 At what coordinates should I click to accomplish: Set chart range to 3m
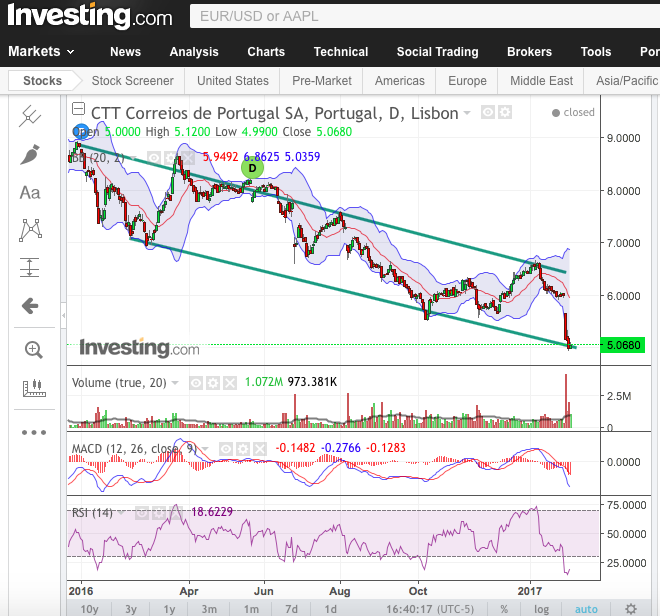pyautogui.click(x=209, y=609)
